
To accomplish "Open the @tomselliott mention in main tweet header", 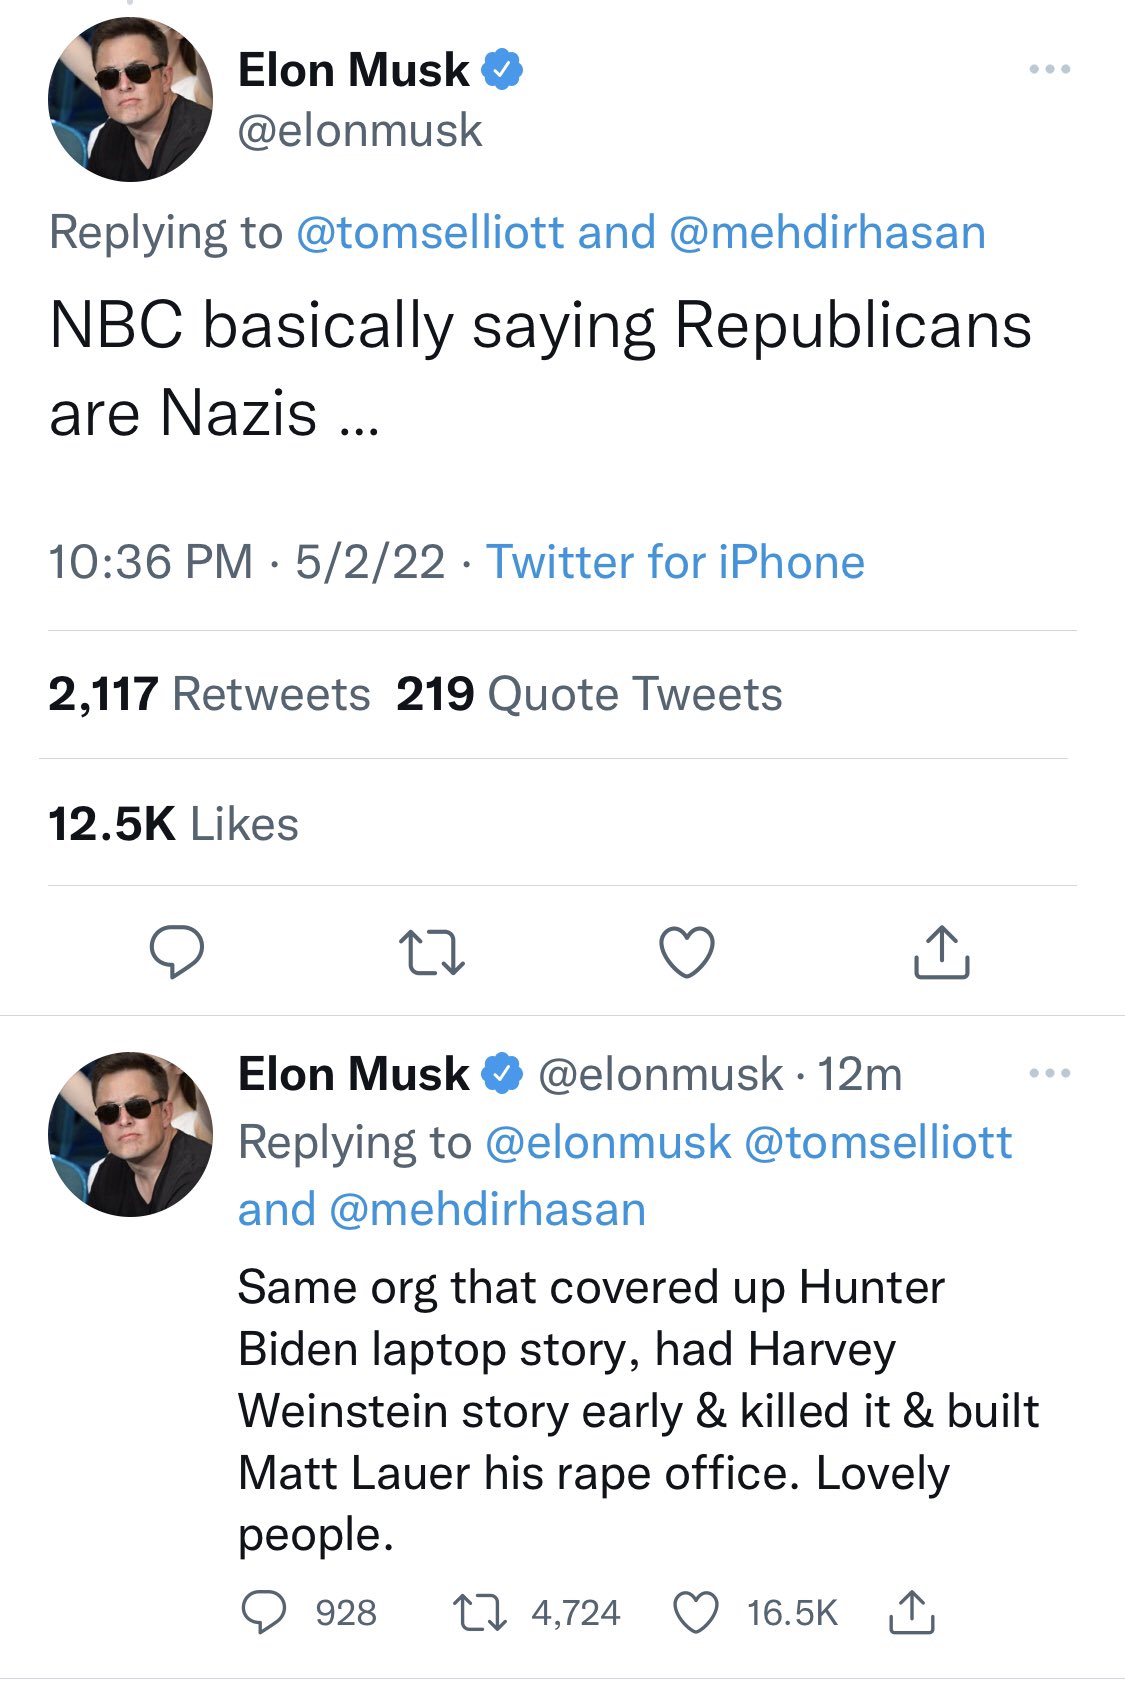I will [430, 233].
